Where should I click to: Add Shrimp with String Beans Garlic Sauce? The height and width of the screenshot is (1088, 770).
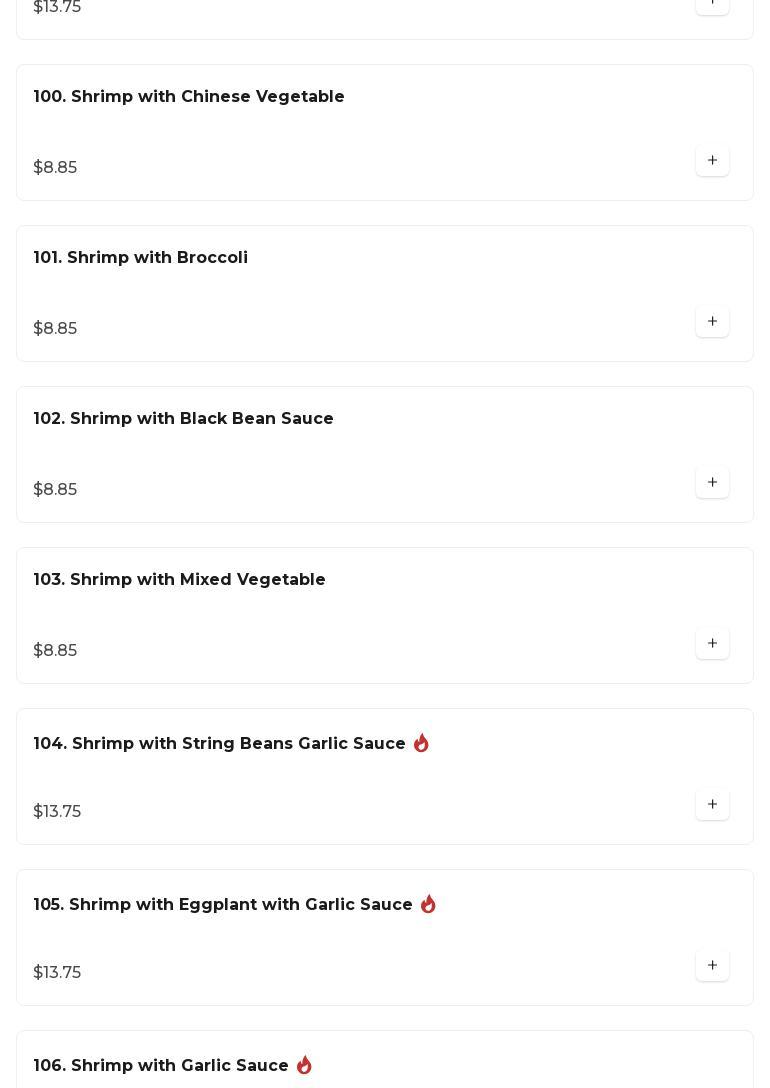(712, 805)
